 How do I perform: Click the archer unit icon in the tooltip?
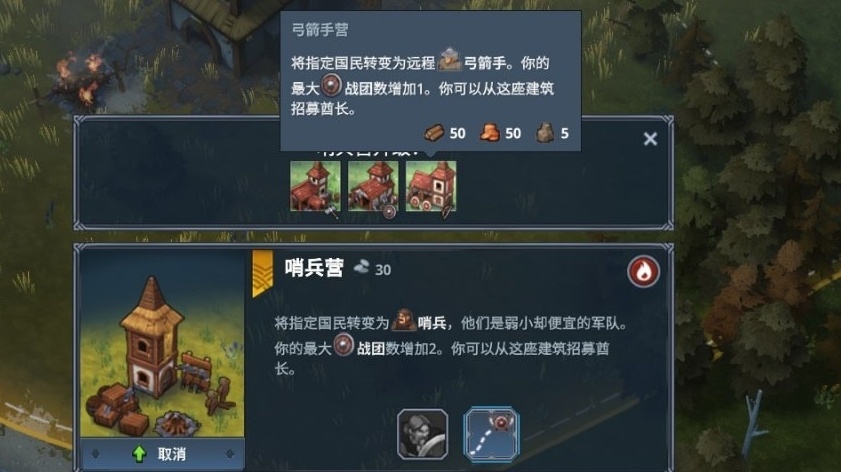449,60
